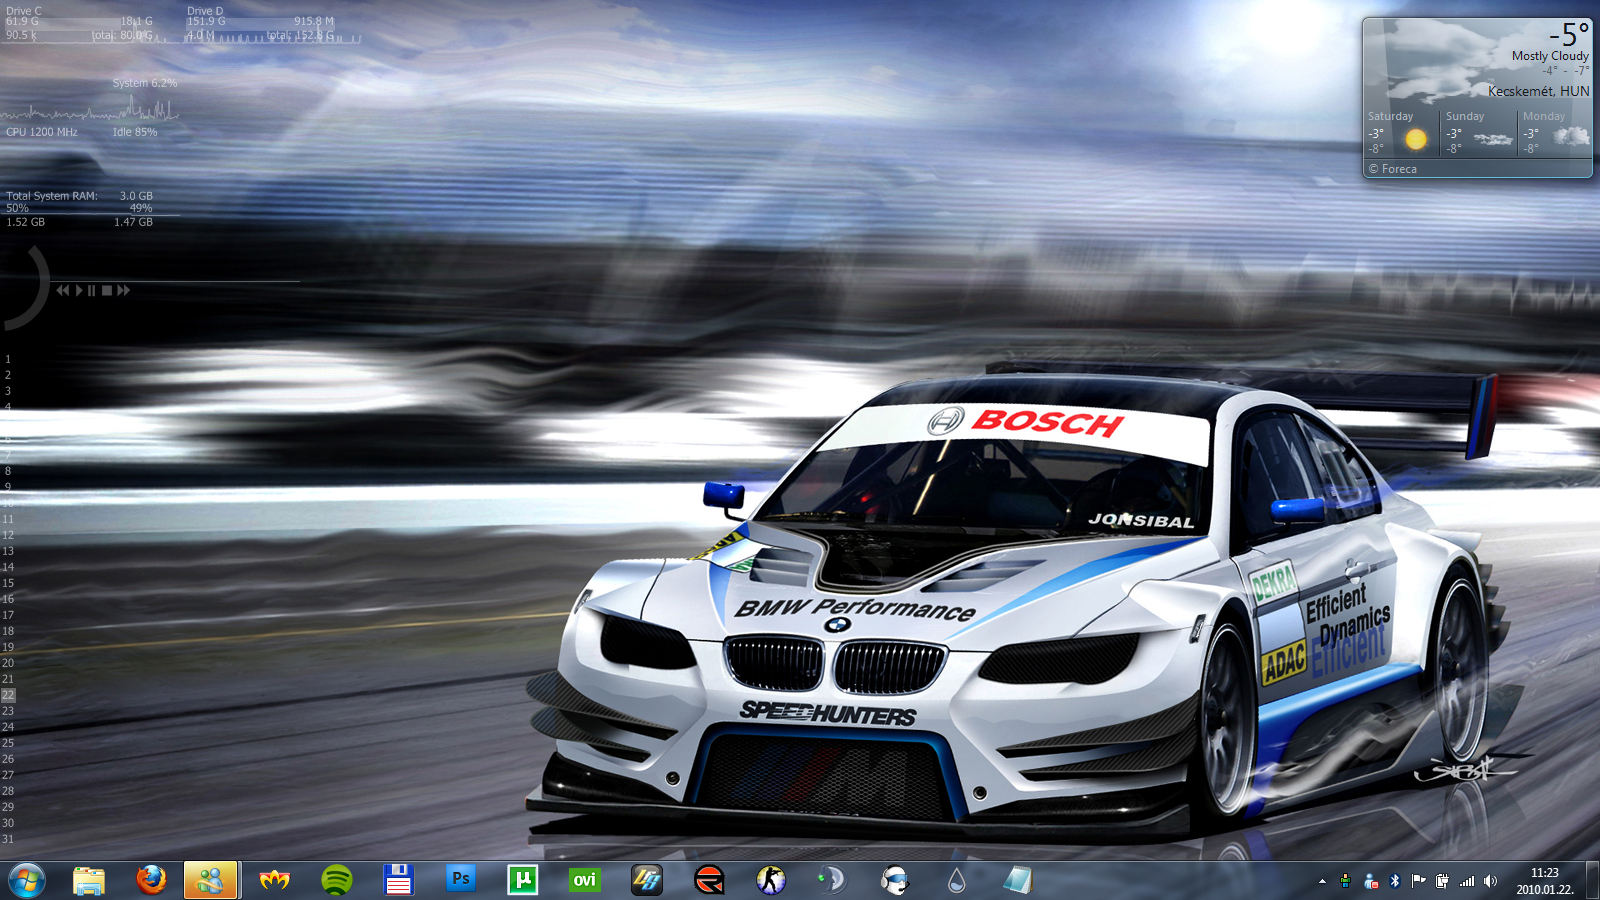
Task: Show hidden system tray icons
Action: click(x=1322, y=881)
